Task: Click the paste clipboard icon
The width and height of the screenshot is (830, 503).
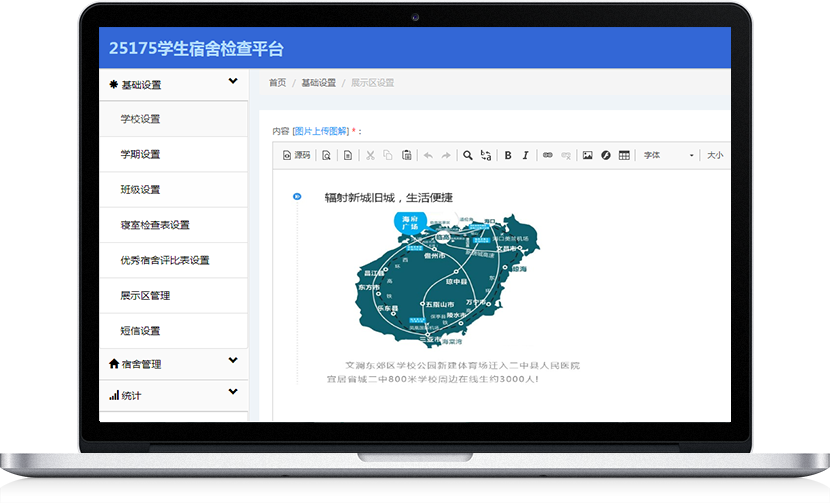Action: [x=406, y=155]
